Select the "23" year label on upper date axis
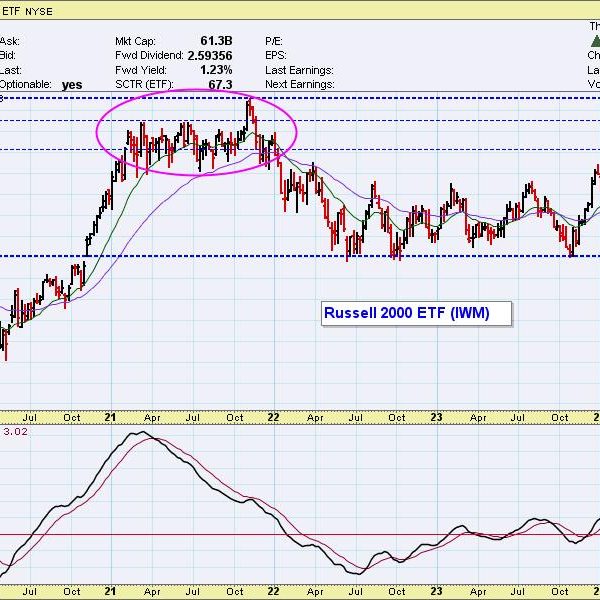 click(436, 417)
